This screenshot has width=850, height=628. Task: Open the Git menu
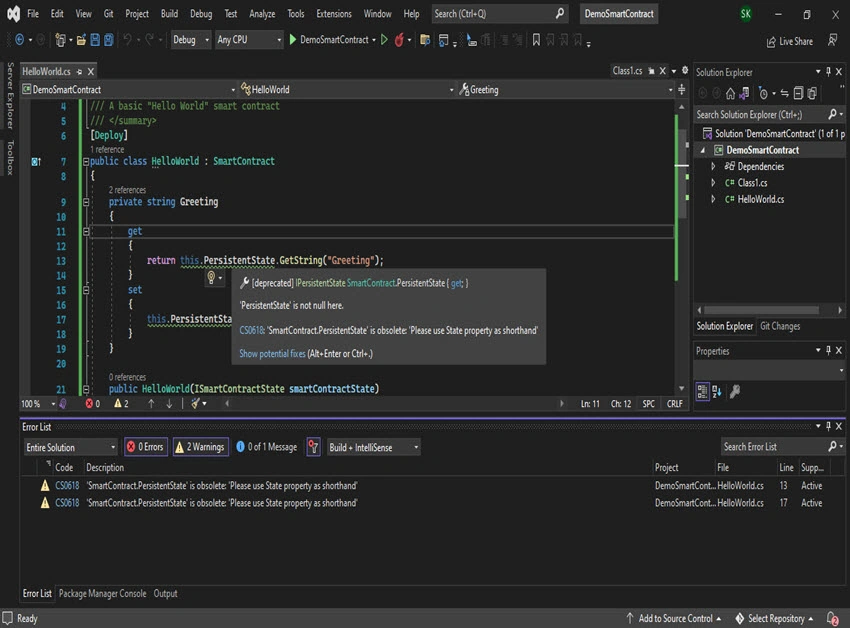[108, 14]
